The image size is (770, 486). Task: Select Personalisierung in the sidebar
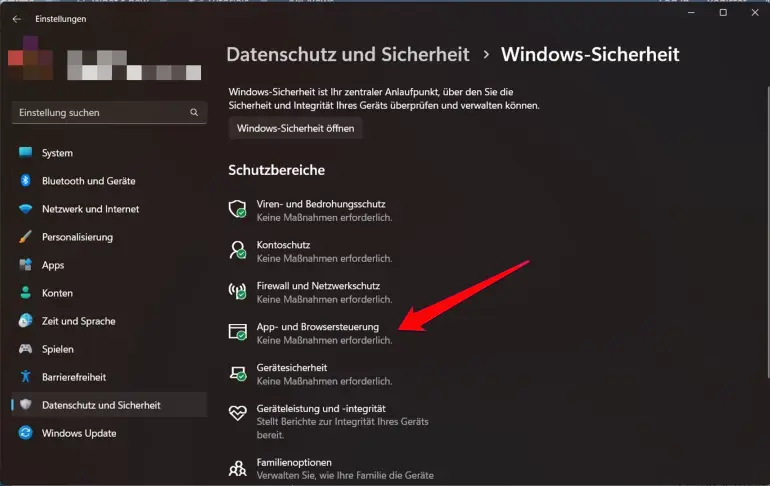click(109, 237)
